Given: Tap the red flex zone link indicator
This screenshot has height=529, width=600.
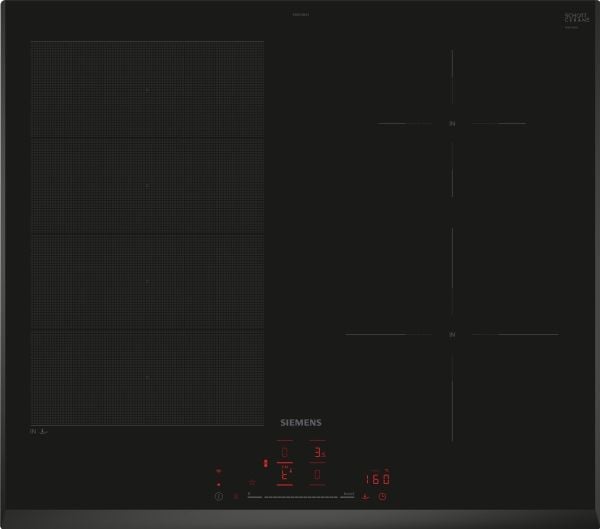Looking at the screenshot, I should [x=266, y=464].
